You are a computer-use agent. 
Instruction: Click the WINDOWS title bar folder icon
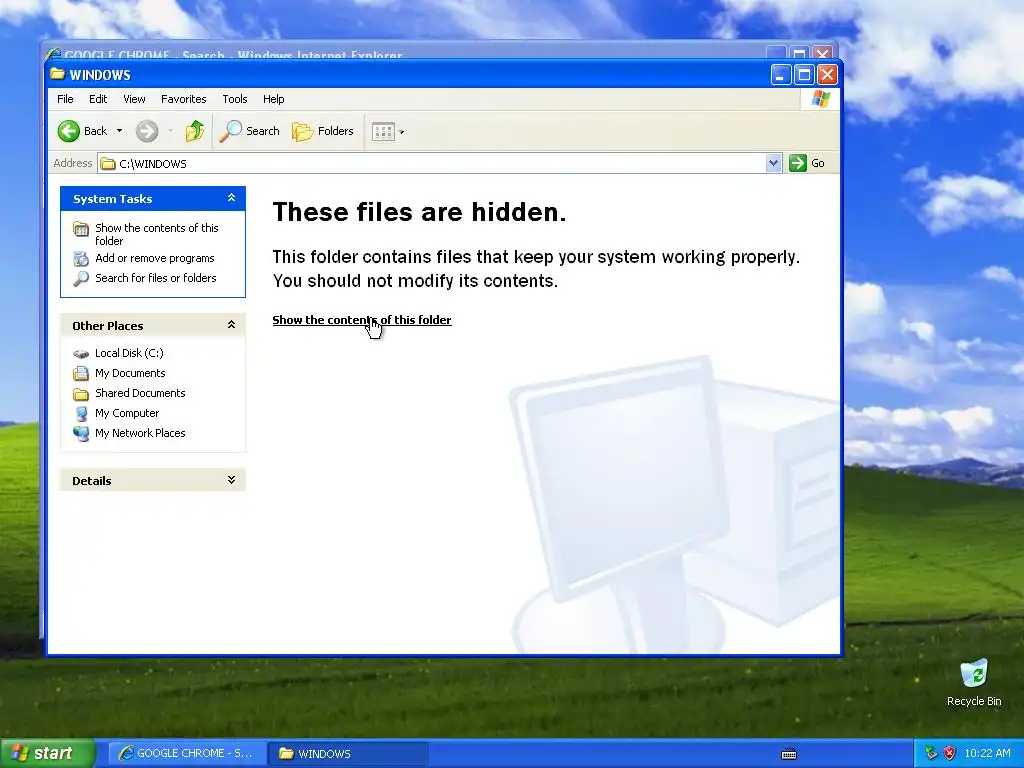[57, 74]
